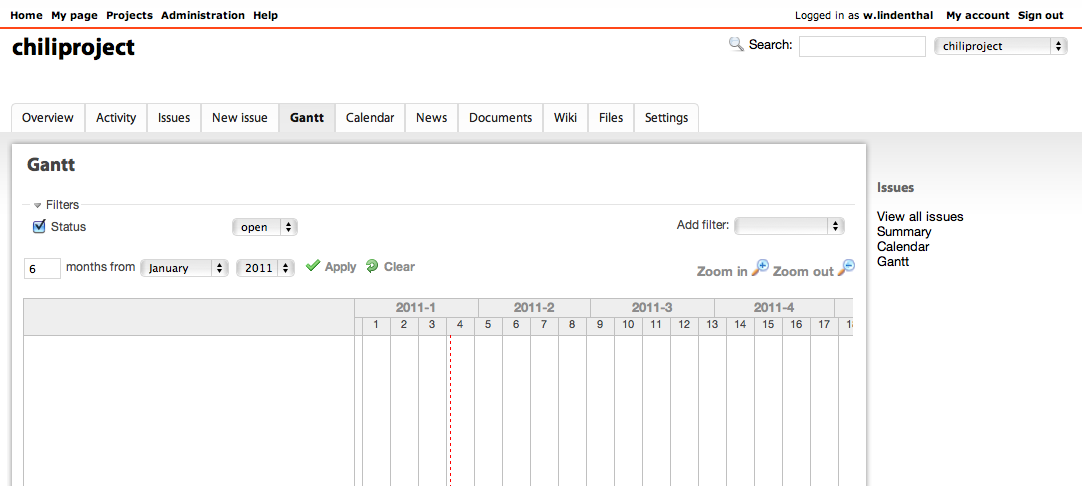
Task: Click the Zoom out link text
Action: (803, 271)
